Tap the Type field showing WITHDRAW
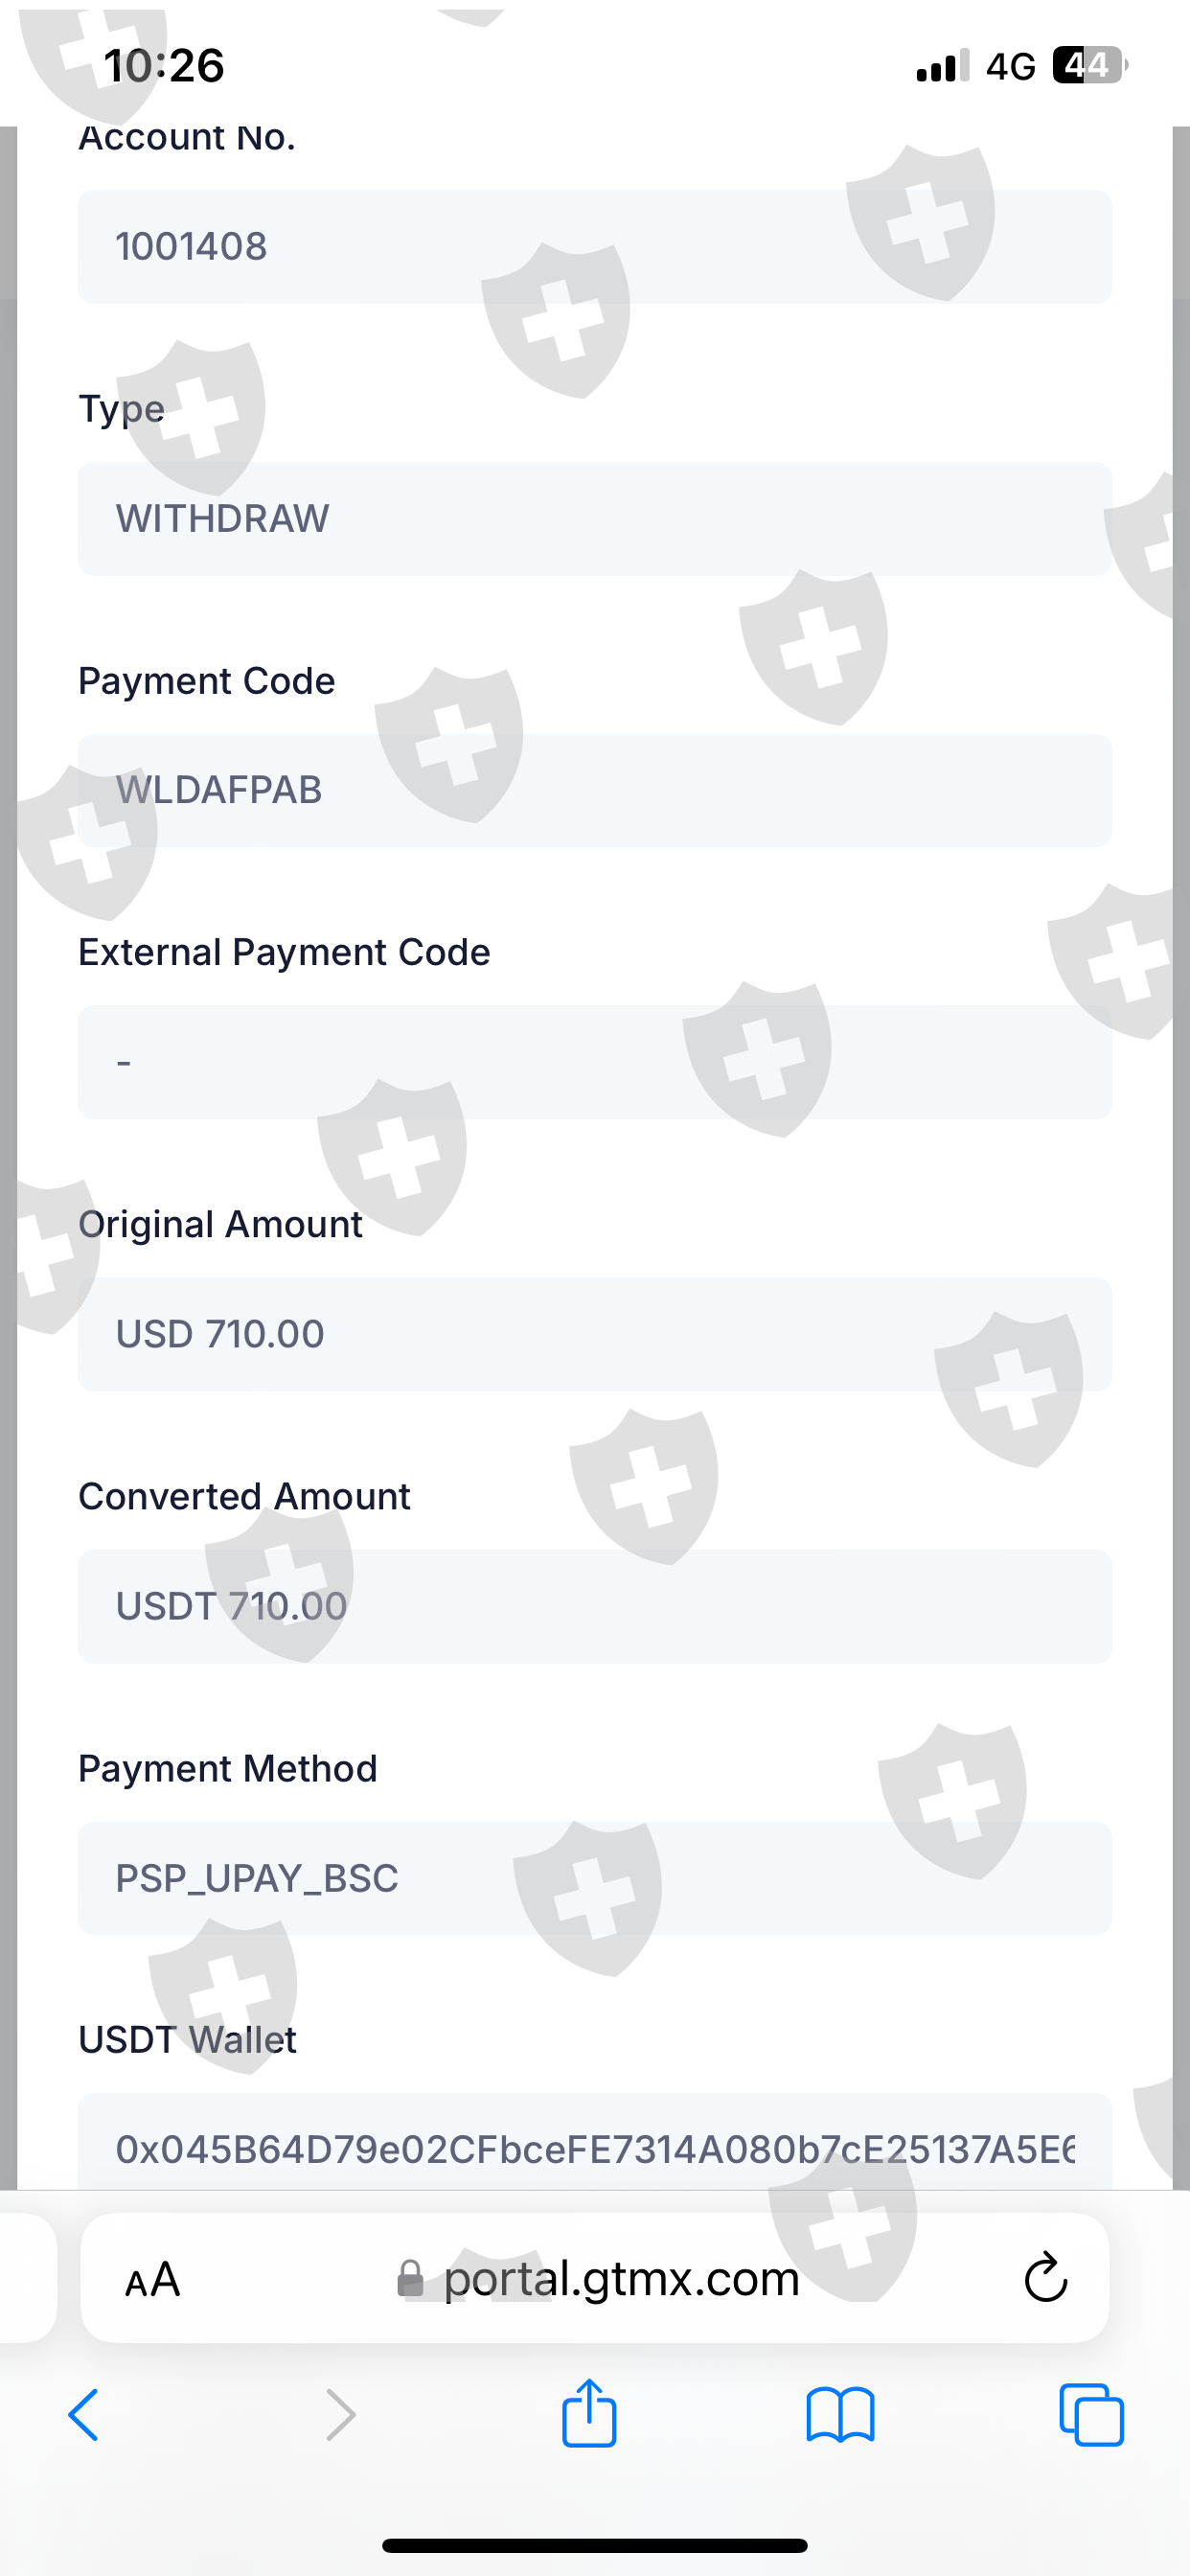 tap(594, 518)
